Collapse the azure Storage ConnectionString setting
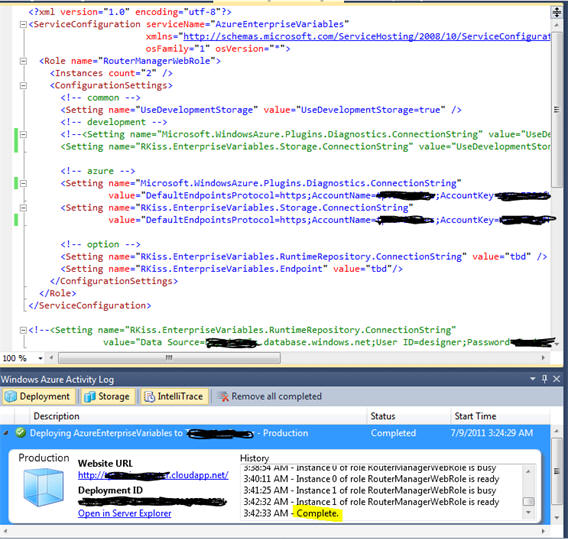 tap(23, 208)
